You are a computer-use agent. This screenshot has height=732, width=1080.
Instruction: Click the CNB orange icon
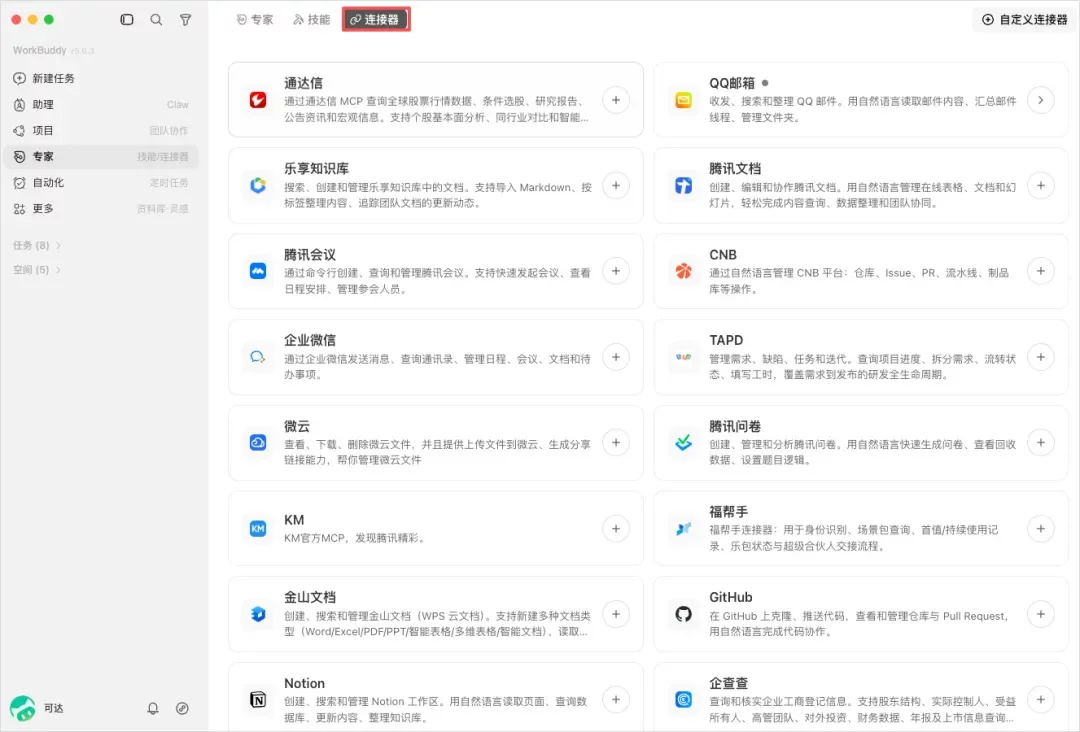pos(683,271)
